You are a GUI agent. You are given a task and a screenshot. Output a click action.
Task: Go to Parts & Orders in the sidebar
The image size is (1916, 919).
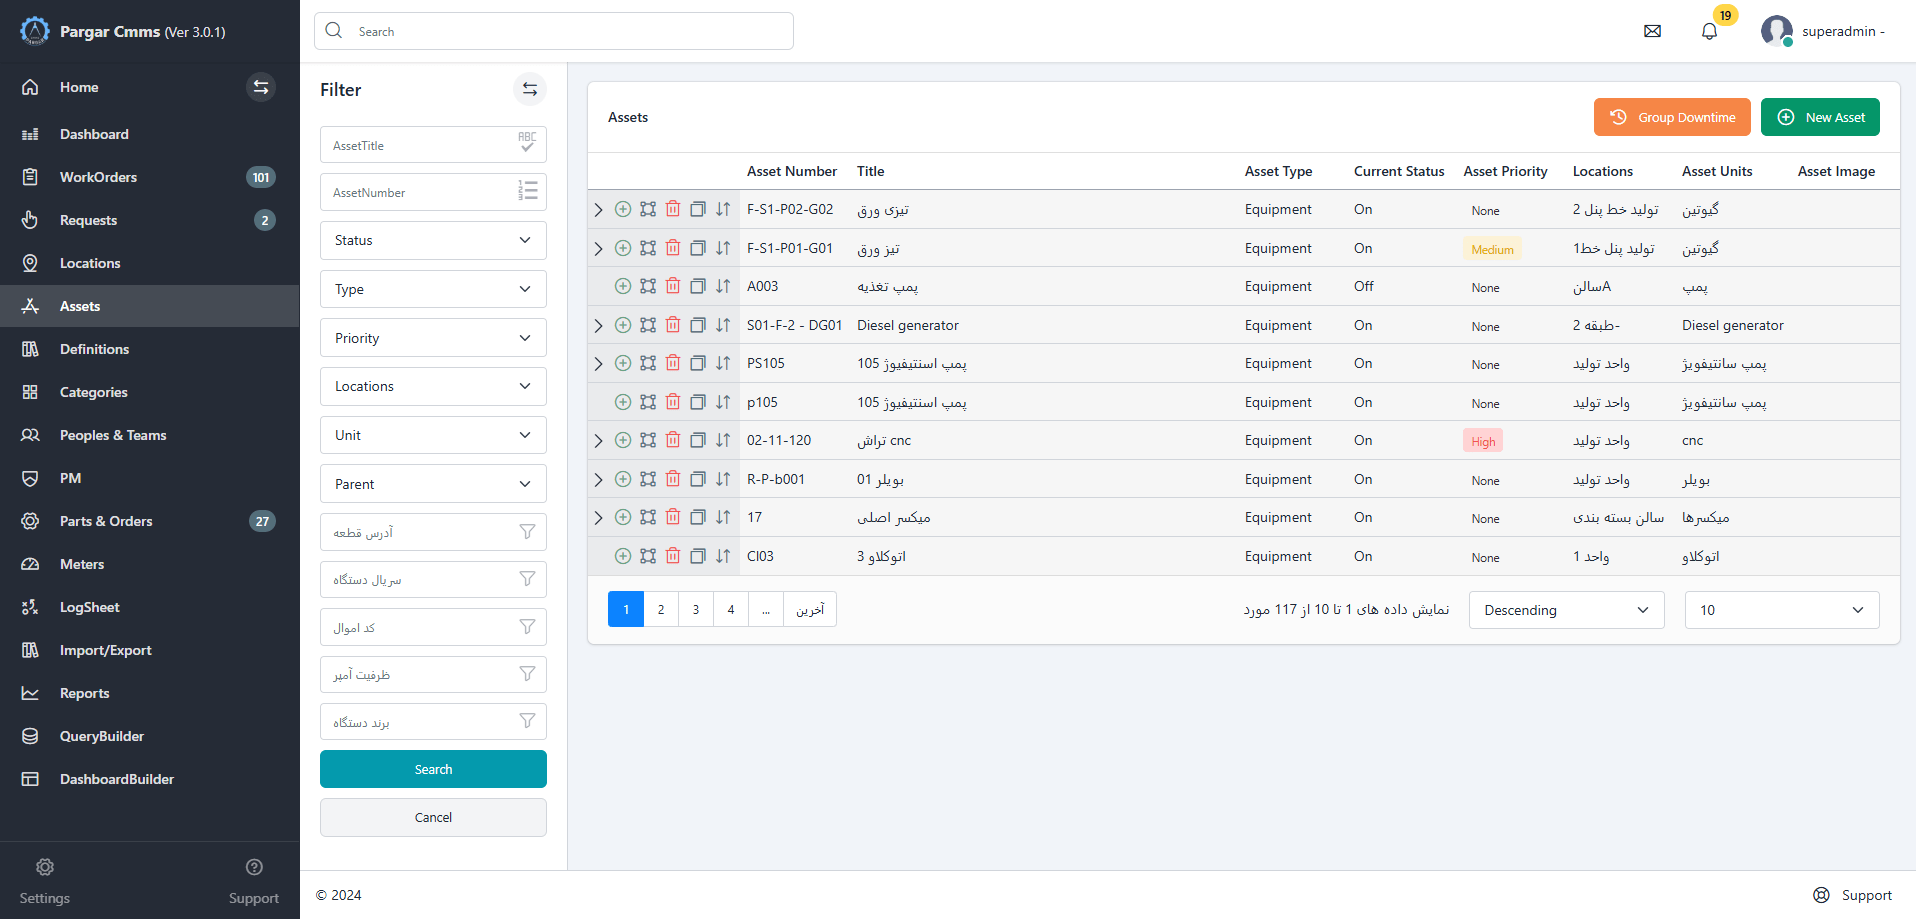[106, 521]
